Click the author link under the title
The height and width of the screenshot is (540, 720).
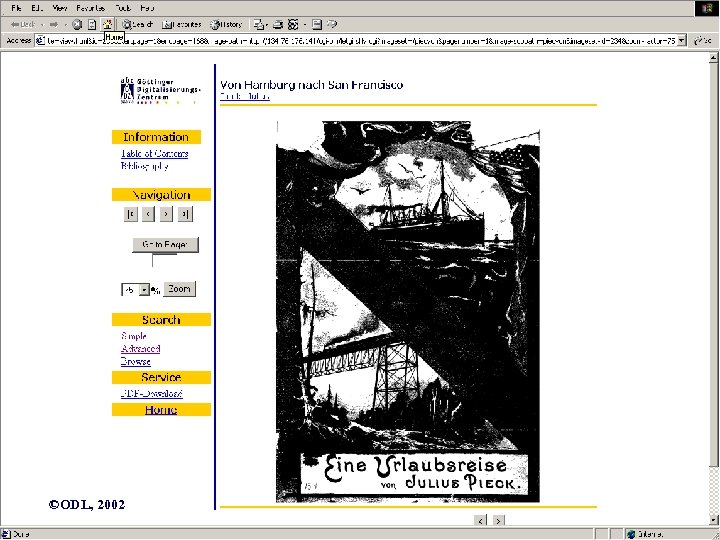pyautogui.click(x=244, y=96)
